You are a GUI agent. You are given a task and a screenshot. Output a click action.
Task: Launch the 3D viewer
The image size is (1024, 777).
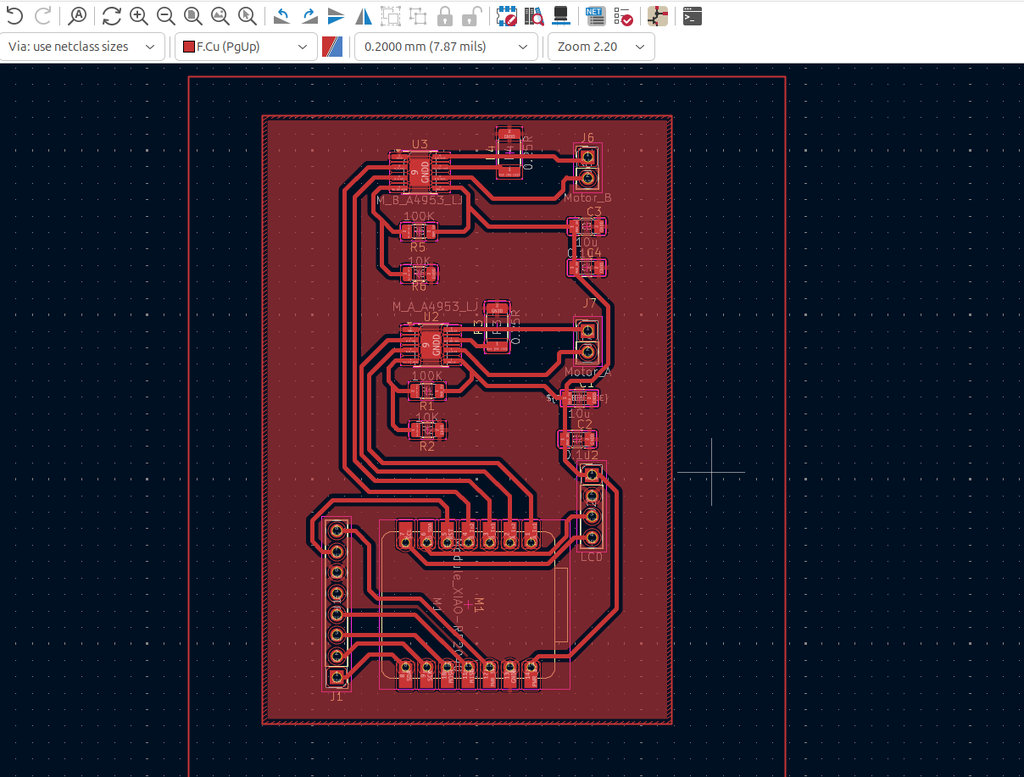(x=562, y=16)
